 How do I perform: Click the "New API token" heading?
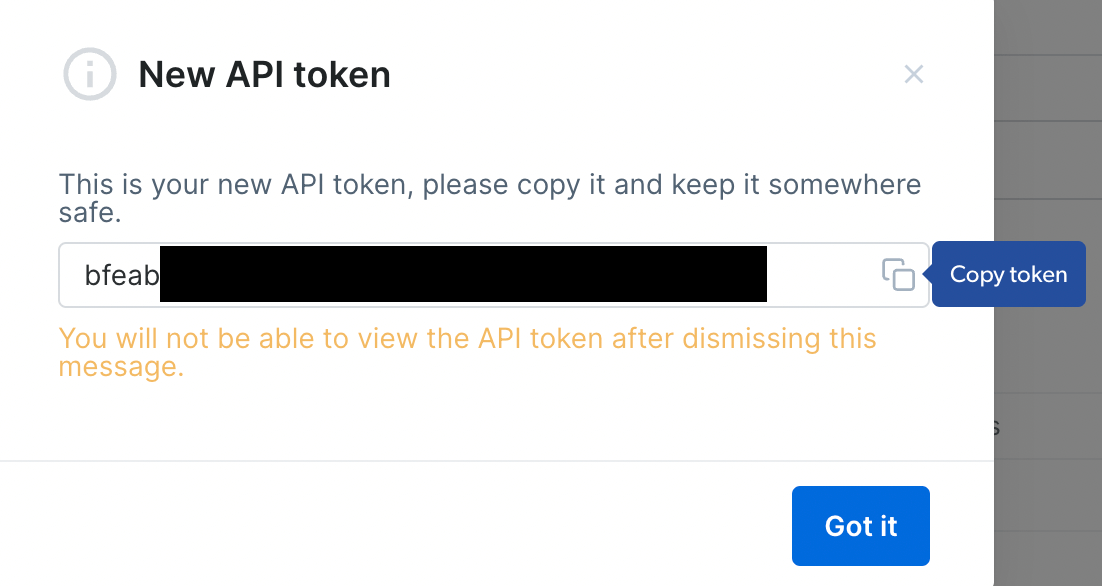coord(264,75)
